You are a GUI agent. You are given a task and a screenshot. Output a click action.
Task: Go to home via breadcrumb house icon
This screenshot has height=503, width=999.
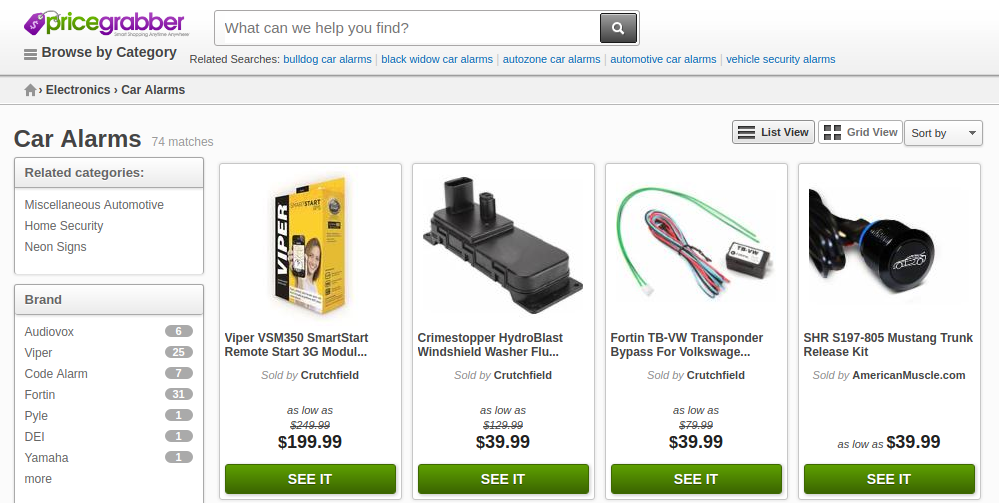[x=30, y=90]
